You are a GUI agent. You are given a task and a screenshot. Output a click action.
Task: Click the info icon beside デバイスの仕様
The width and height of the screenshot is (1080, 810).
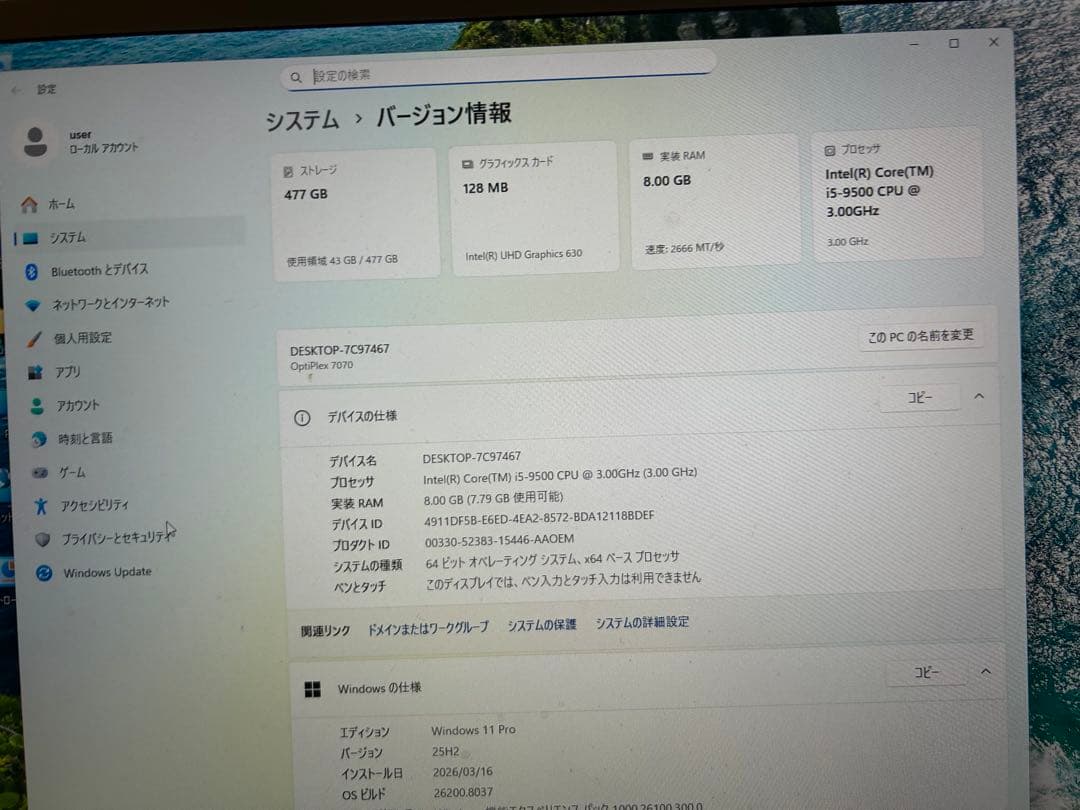(x=302, y=418)
